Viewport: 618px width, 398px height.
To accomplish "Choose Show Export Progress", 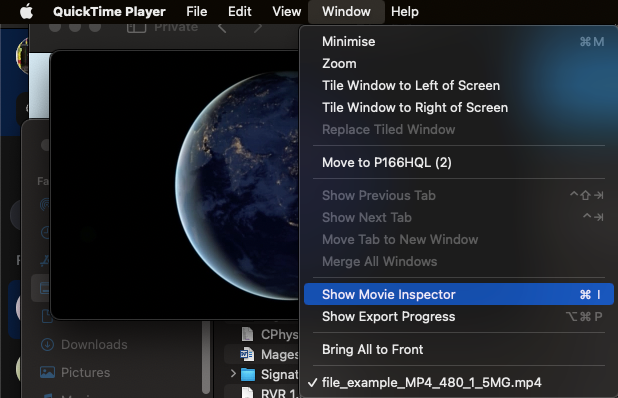I will point(459,316).
